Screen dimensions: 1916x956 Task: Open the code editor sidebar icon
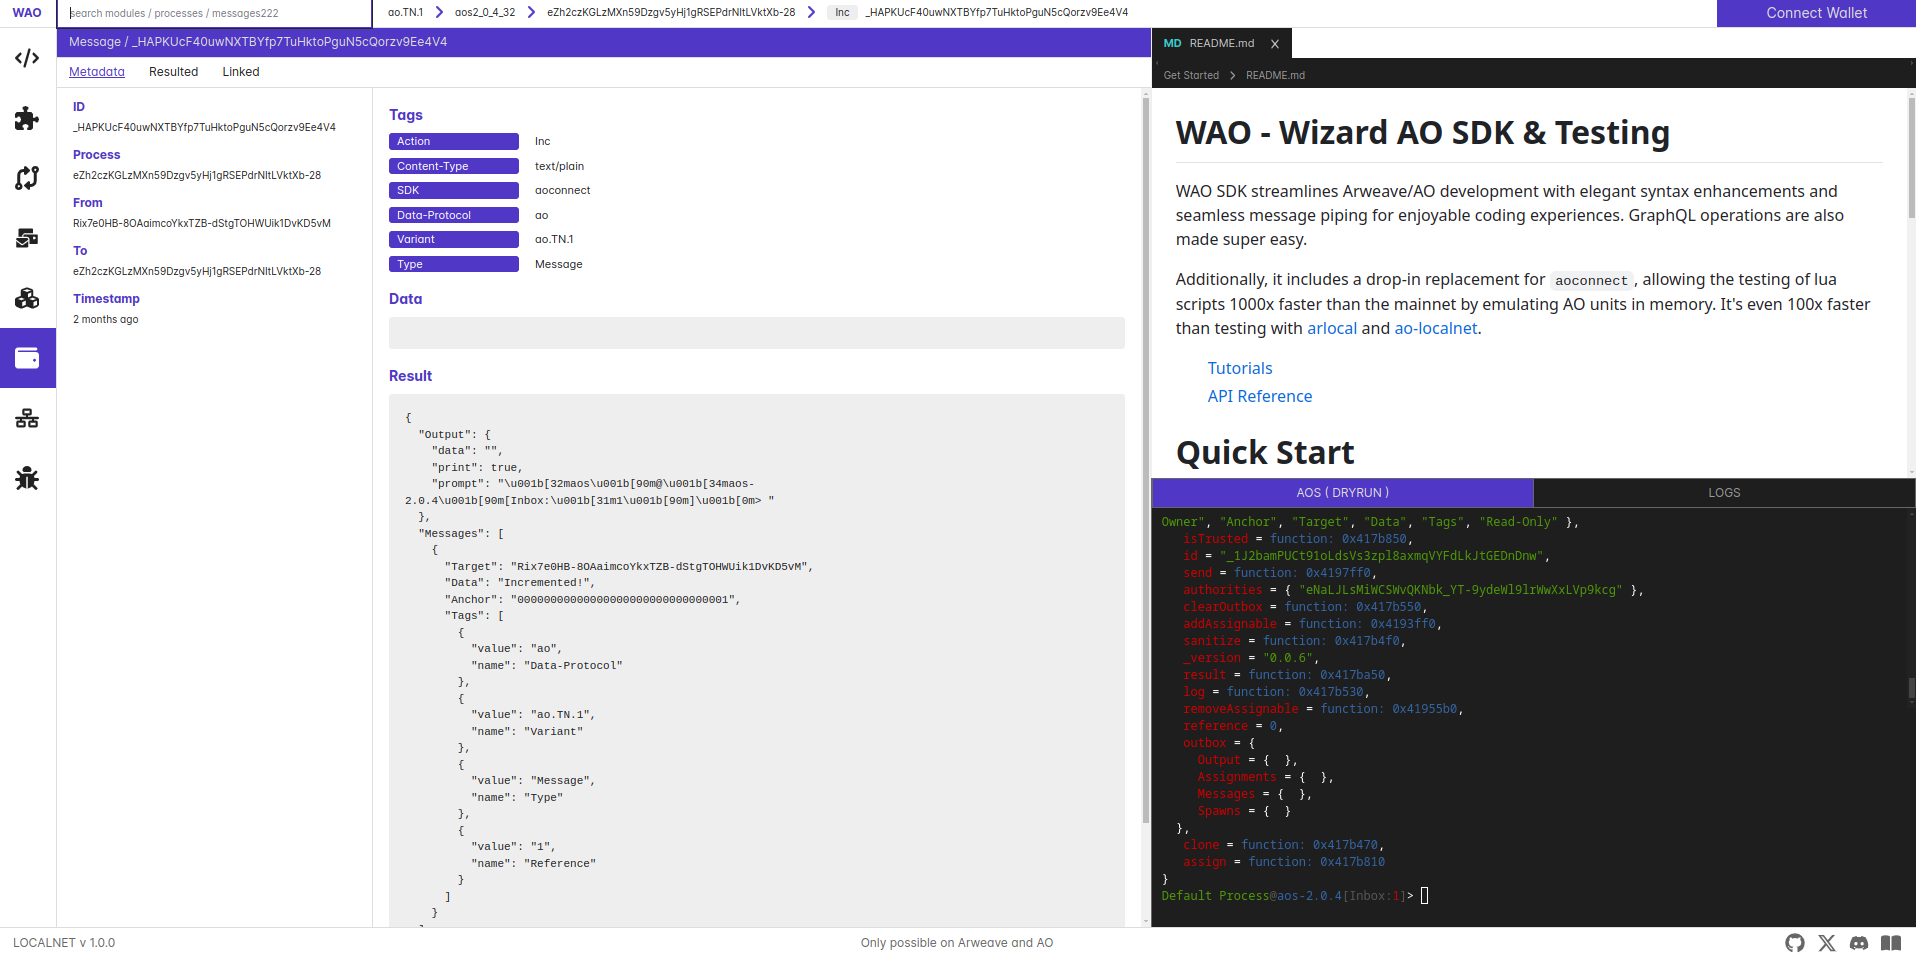27,58
